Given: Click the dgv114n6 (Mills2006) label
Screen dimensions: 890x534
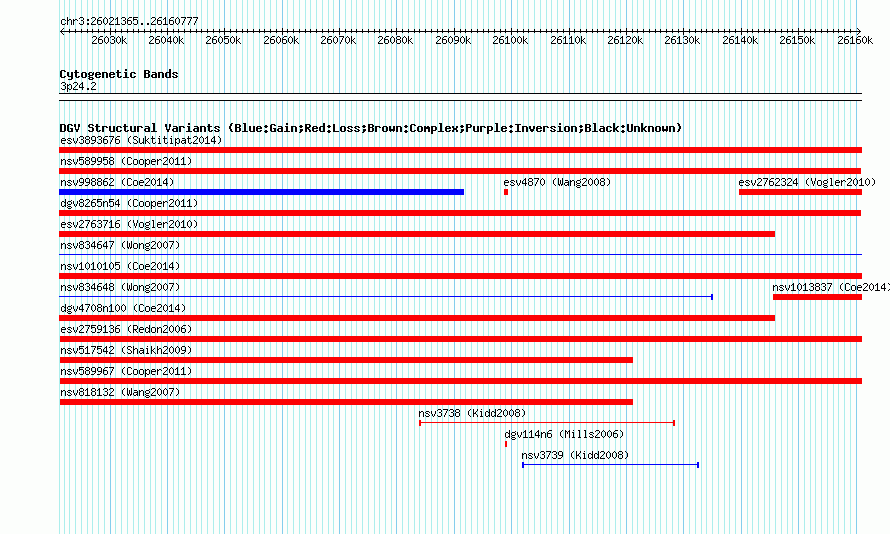Looking at the screenshot, I should 564,434.
